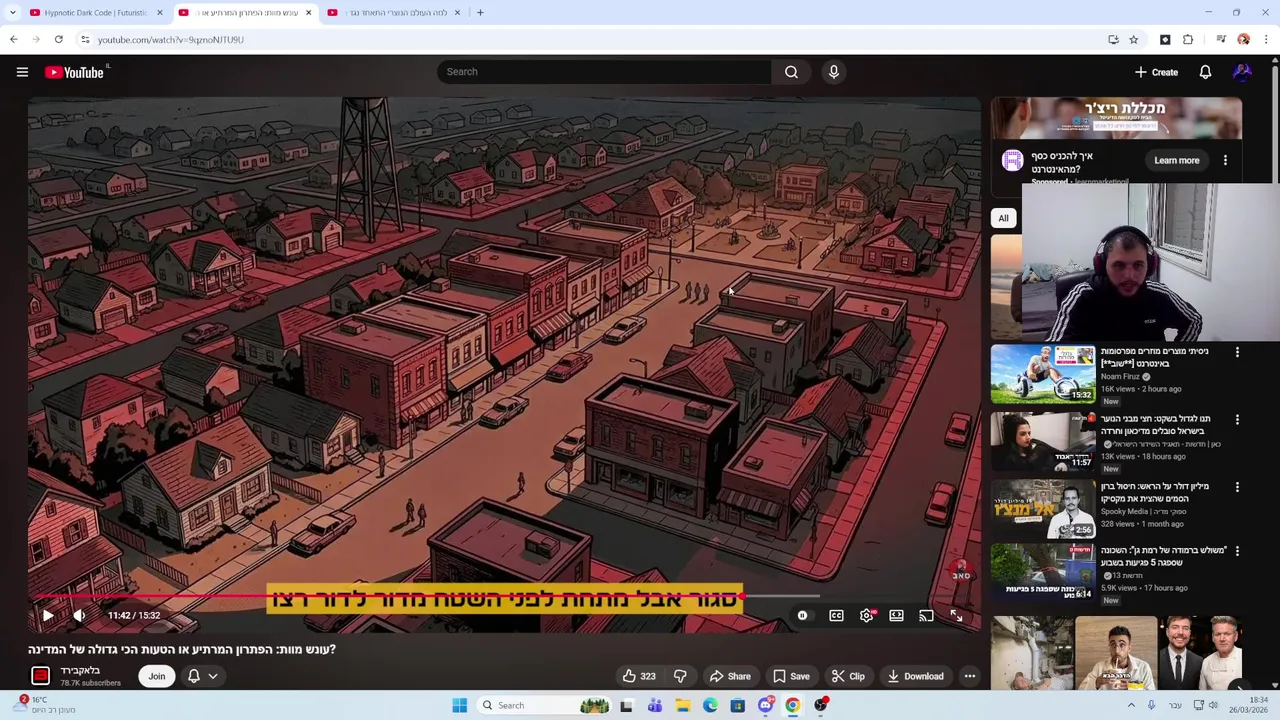Download the video
The image size is (1280, 720).
click(x=915, y=676)
